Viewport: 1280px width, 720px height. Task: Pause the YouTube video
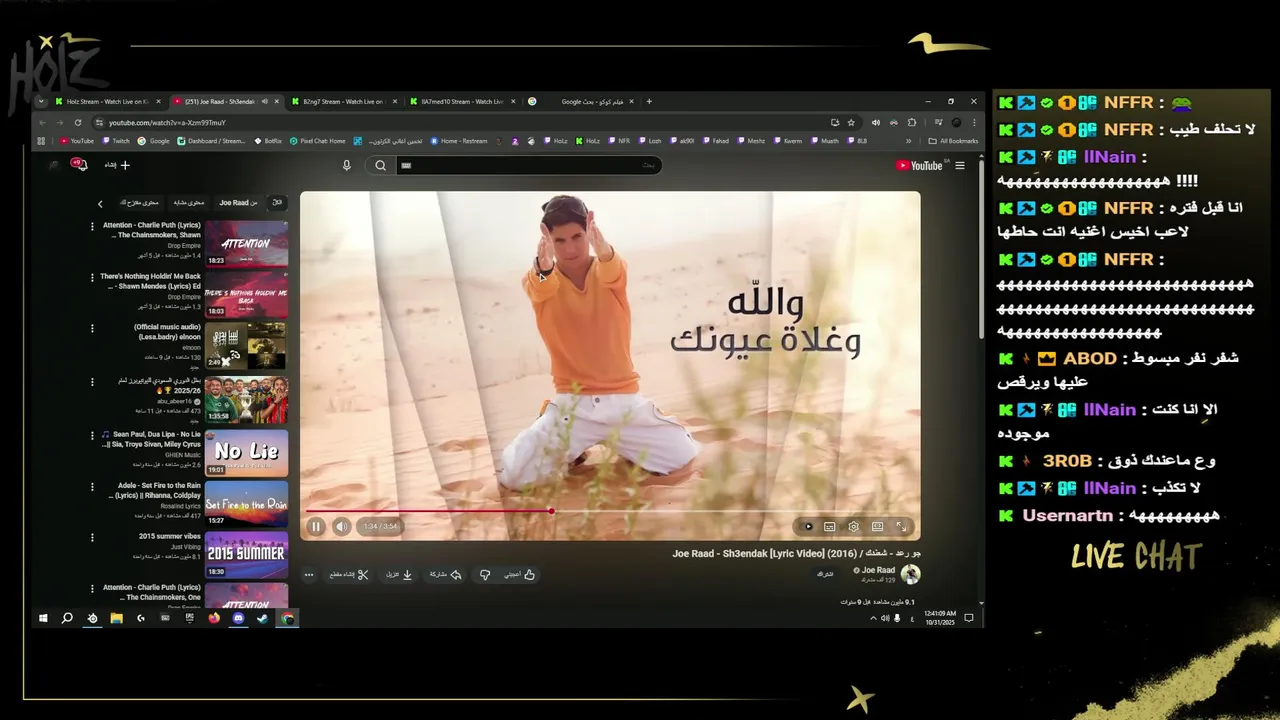pos(316,527)
